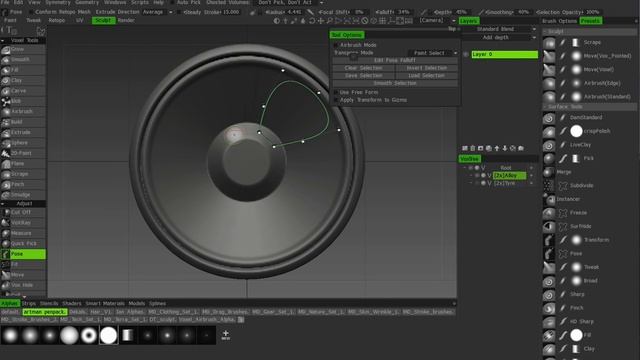
Task: Select the Quick Pick tool
Action: tap(23, 244)
